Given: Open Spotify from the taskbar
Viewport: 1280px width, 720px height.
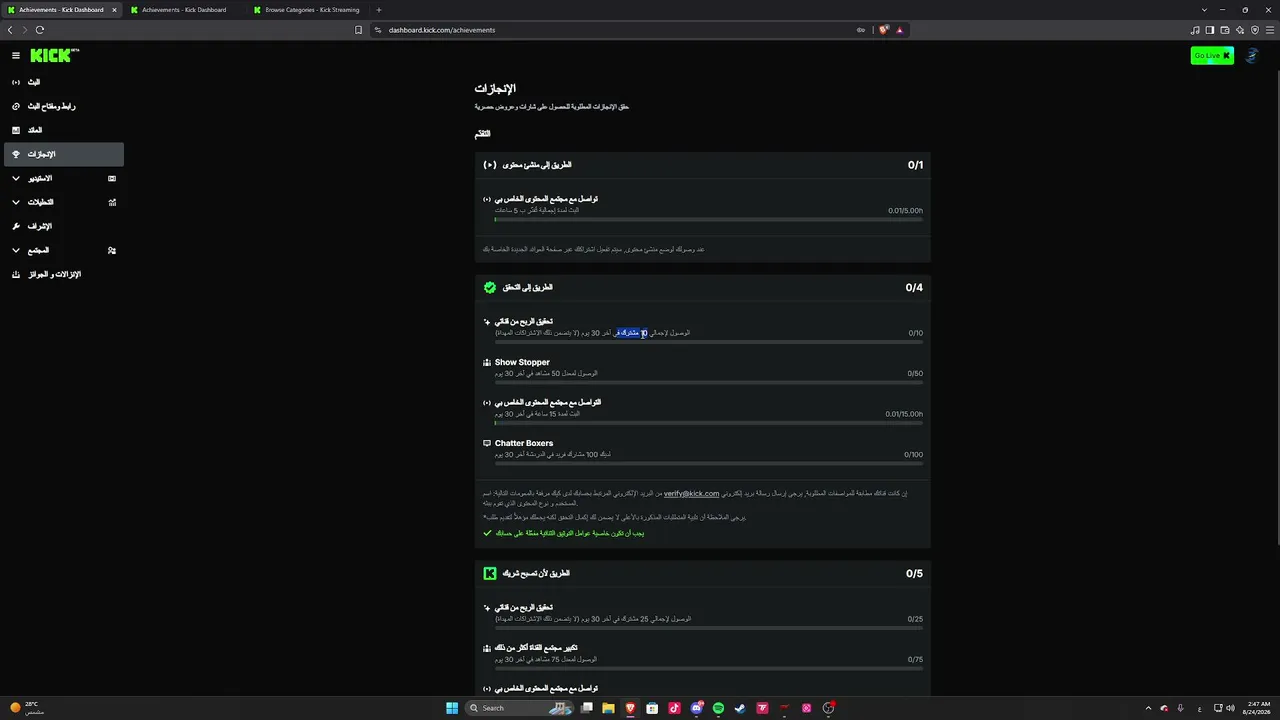Looking at the screenshot, I should click(718, 708).
